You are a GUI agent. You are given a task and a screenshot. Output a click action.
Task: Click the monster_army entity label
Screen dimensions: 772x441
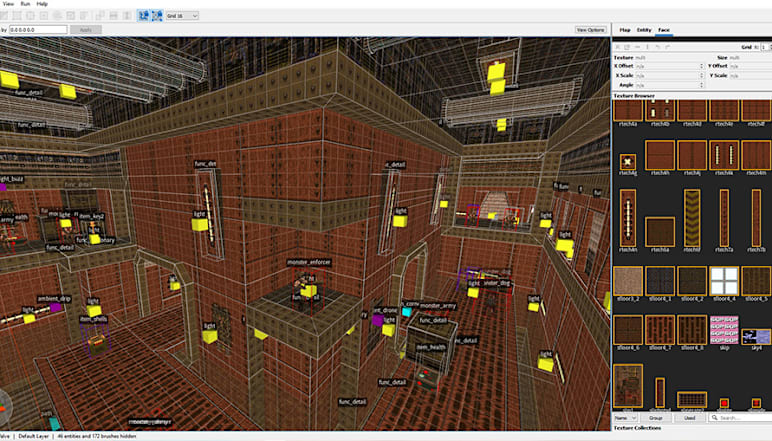438,306
